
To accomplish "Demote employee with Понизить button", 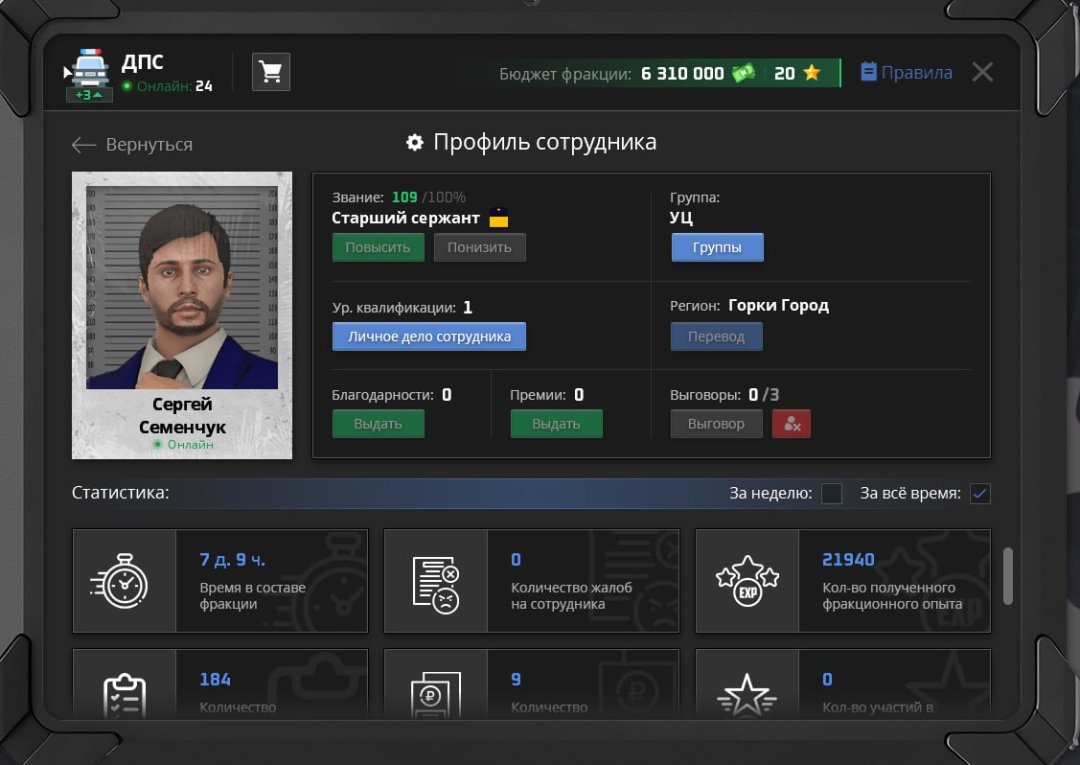I will (x=479, y=247).
